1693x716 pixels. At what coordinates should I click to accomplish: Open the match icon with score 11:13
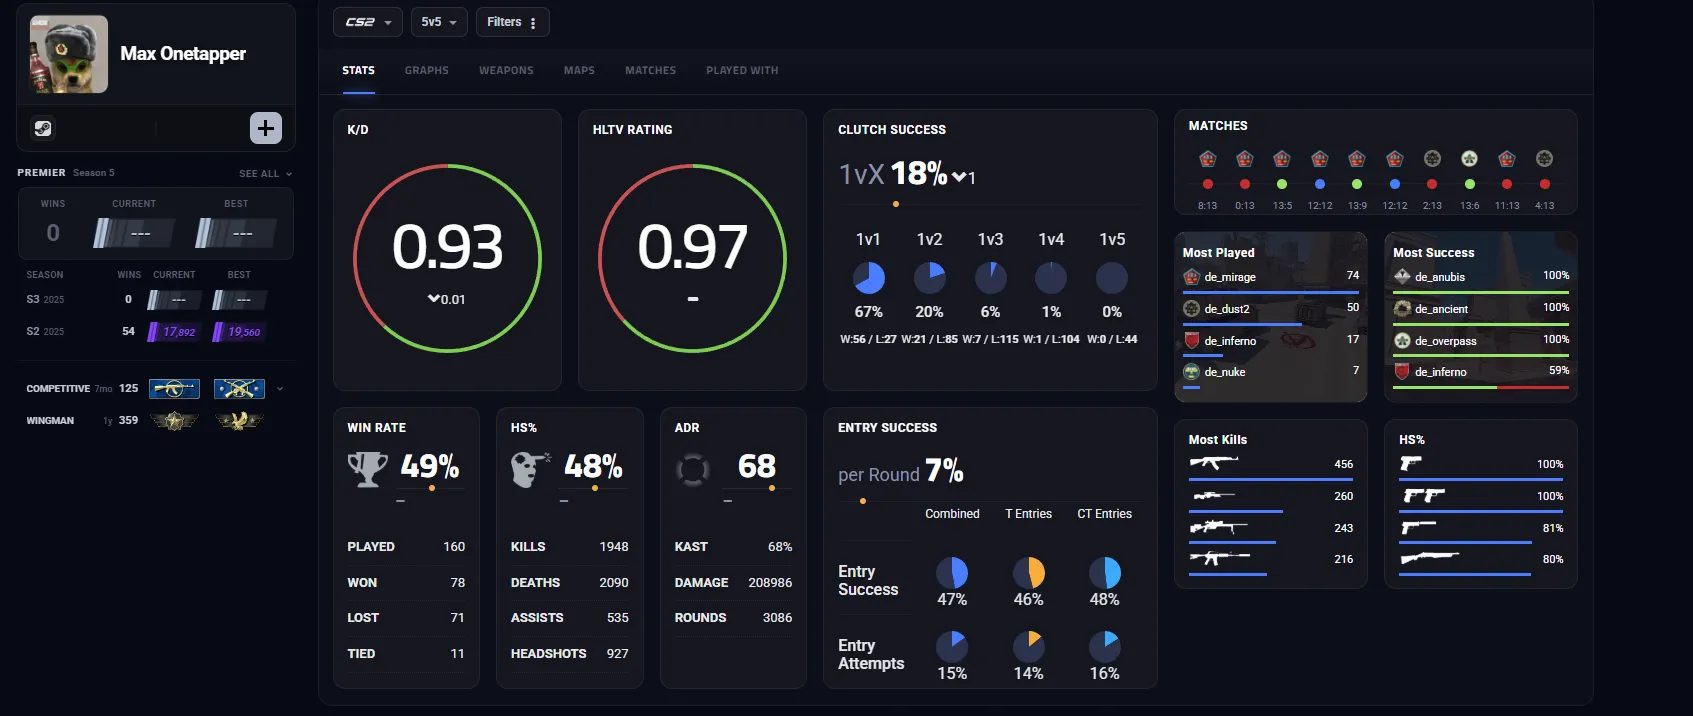click(1507, 159)
